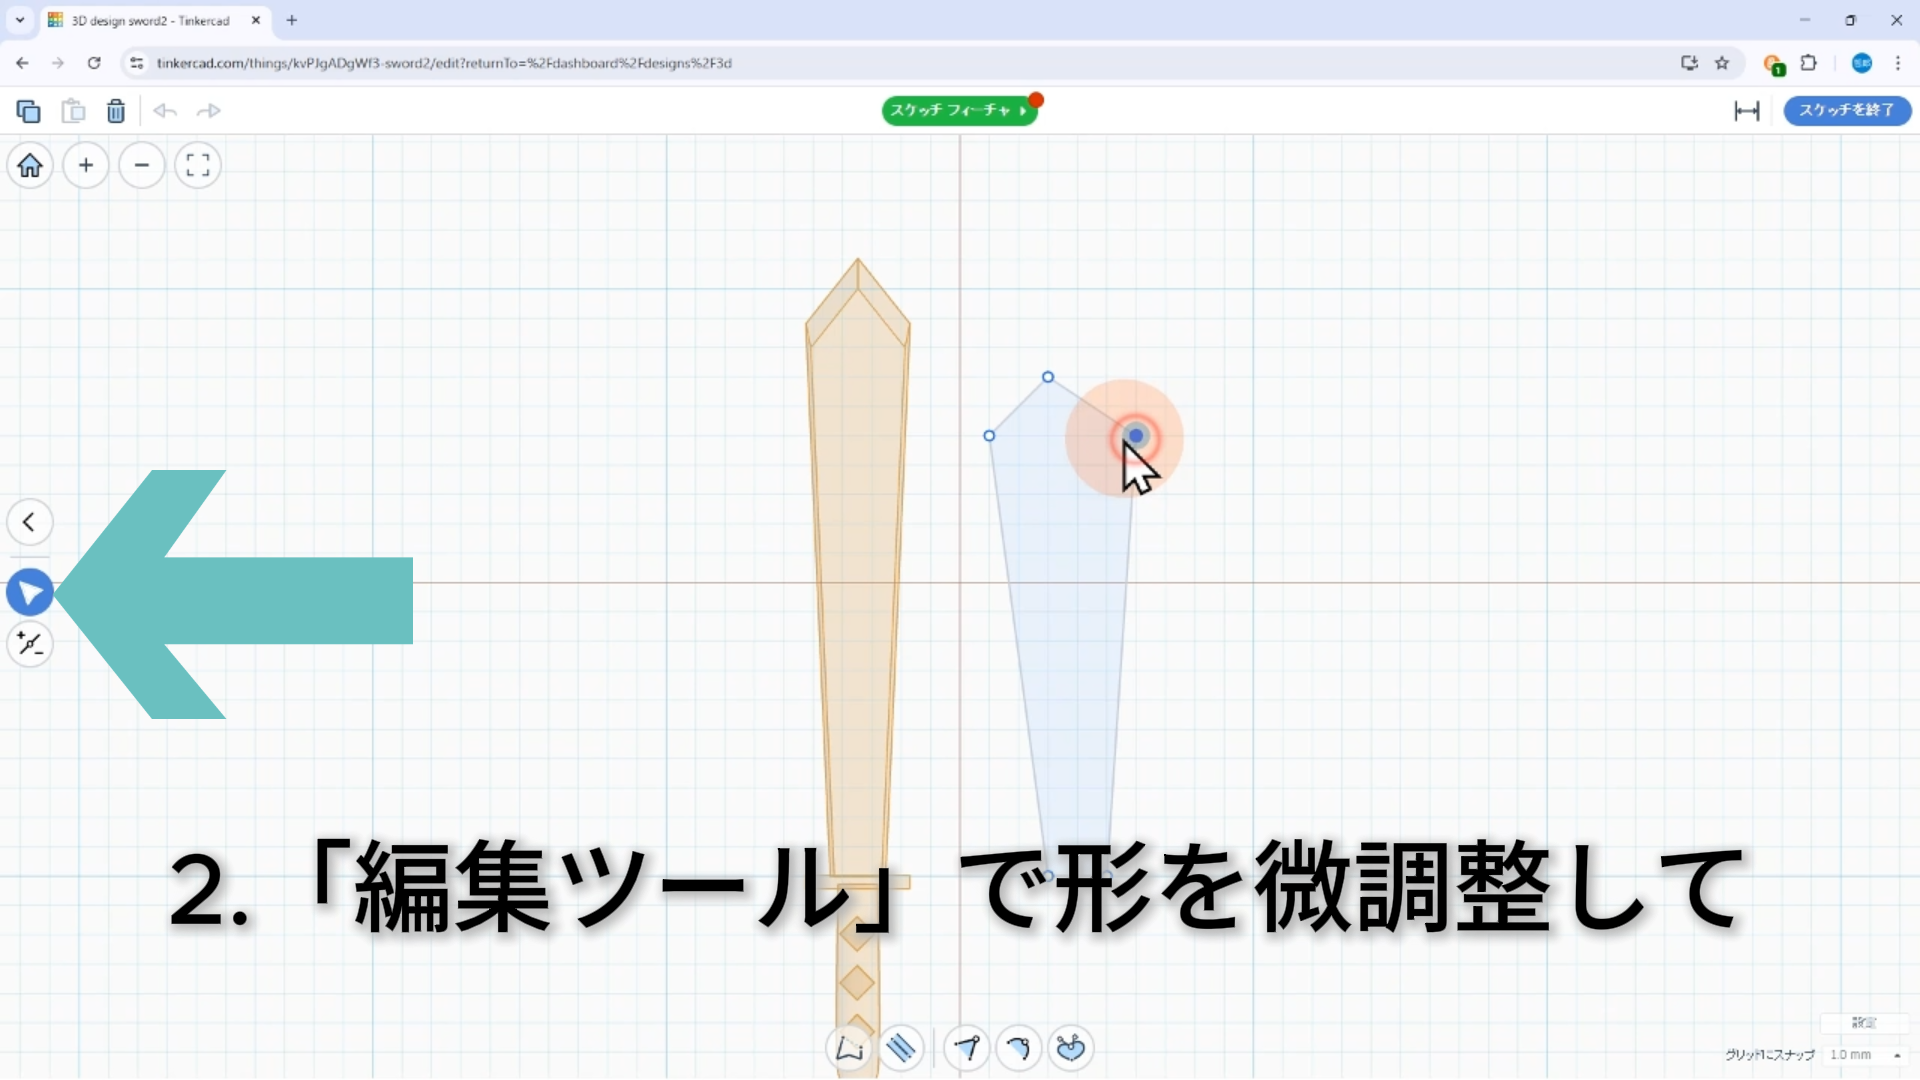
Task: Collapse the left tool panel chevron
Action: (x=30, y=522)
